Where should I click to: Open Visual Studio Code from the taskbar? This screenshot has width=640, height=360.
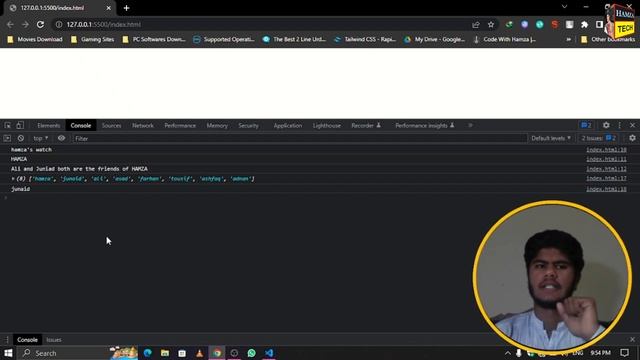tap(269, 353)
